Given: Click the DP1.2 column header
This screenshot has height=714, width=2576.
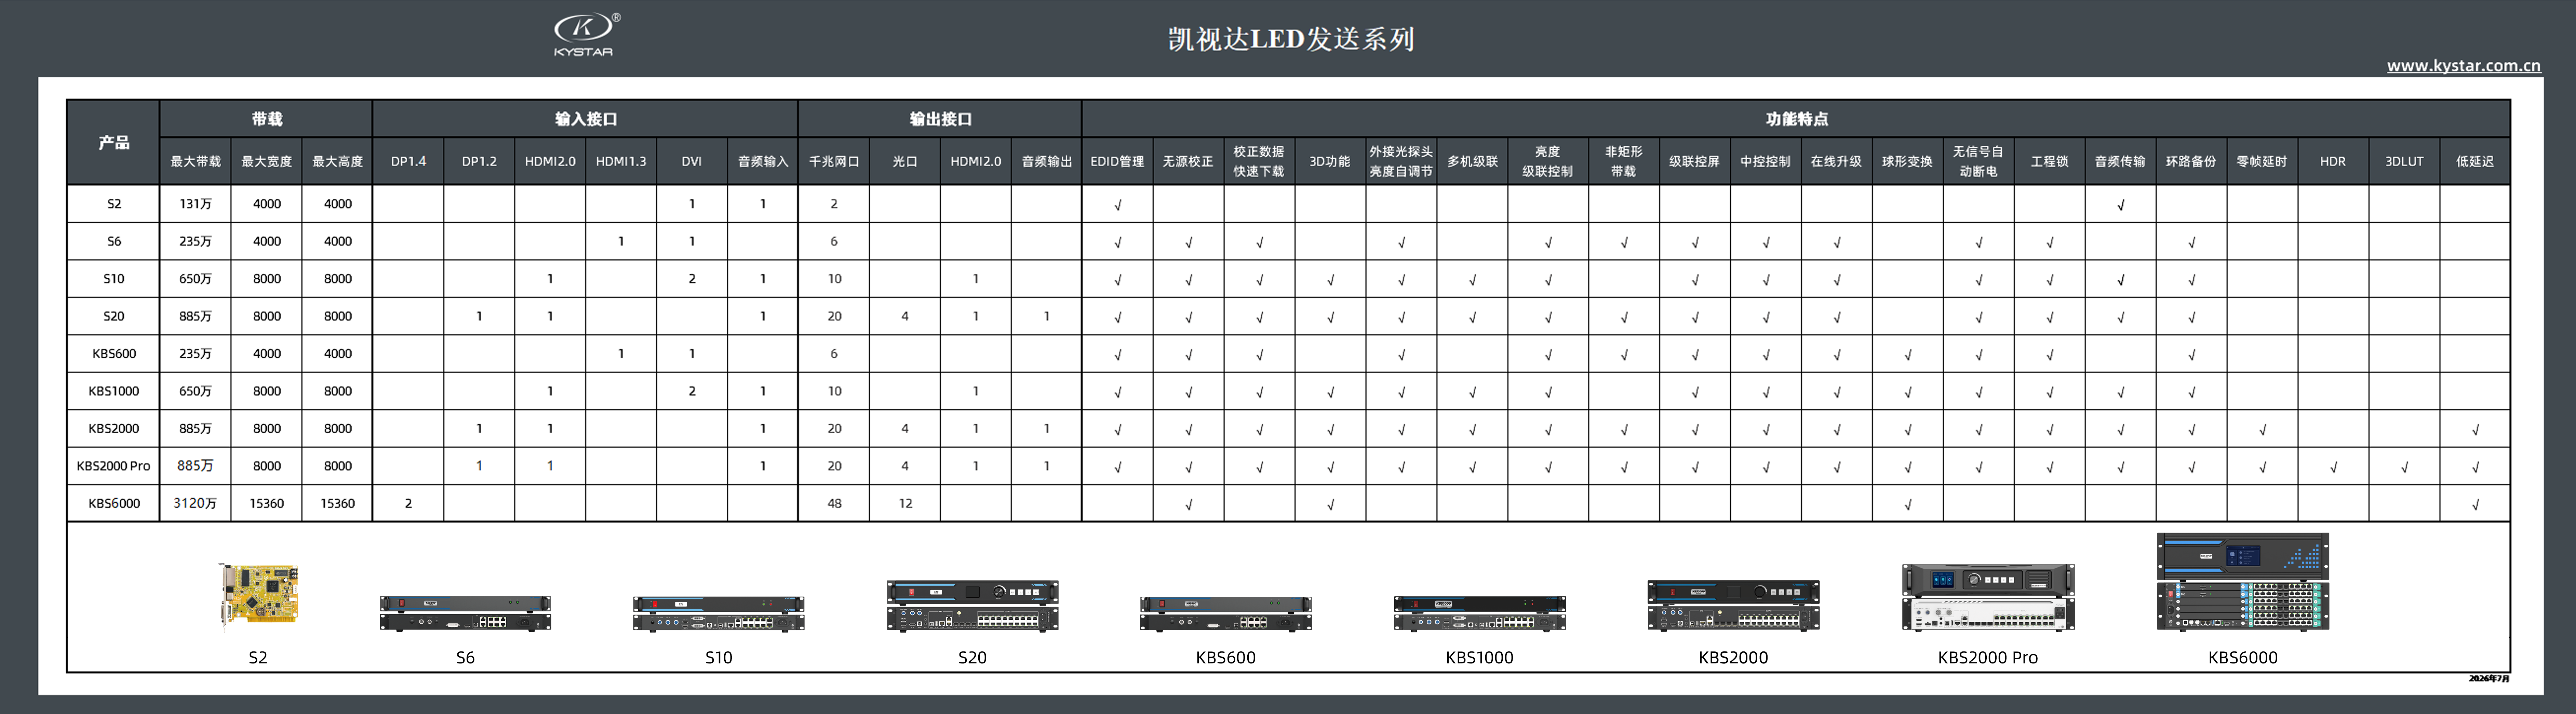Looking at the screenshot, I should 479,161.
